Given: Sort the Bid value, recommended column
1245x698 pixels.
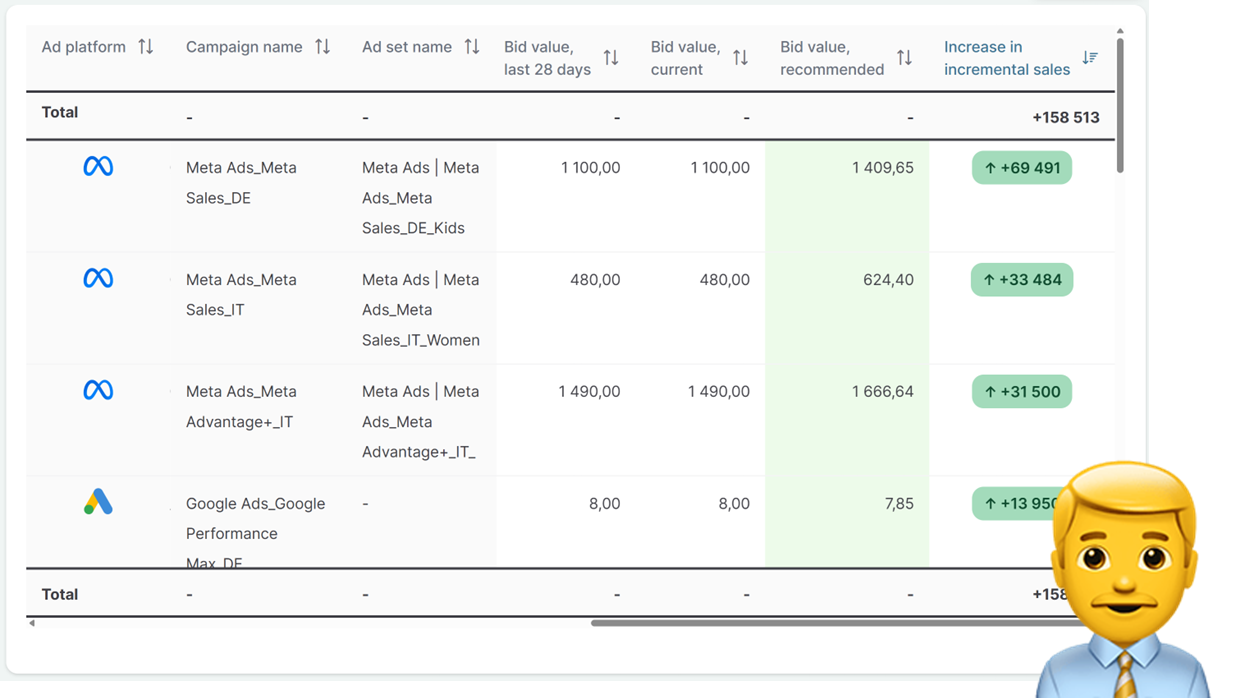Looking at the screenshot, I should coord(904,58).
